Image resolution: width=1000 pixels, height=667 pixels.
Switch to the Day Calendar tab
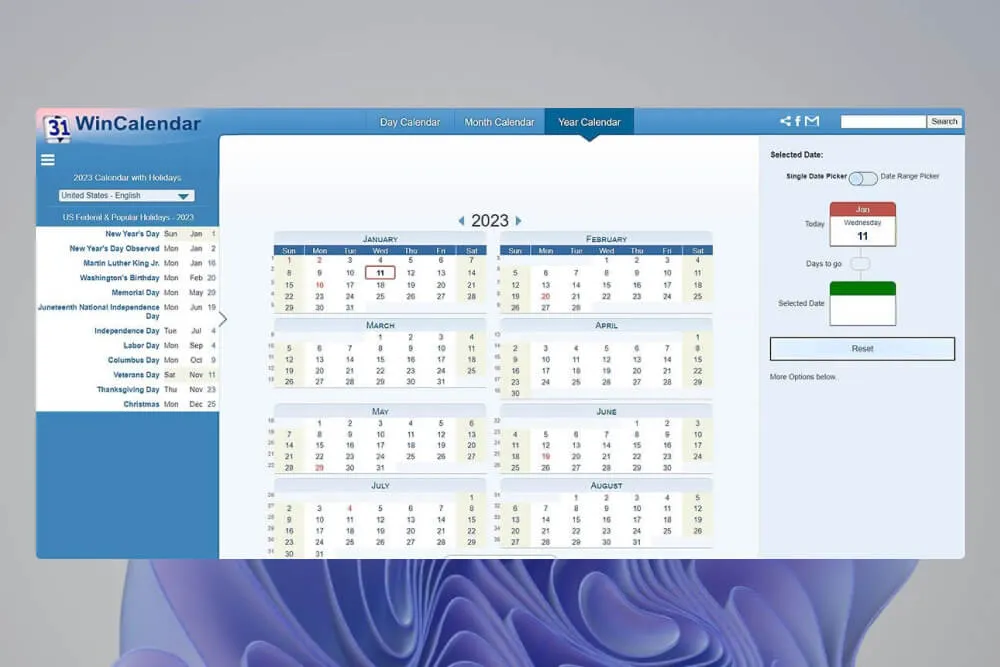click(410, 121)
